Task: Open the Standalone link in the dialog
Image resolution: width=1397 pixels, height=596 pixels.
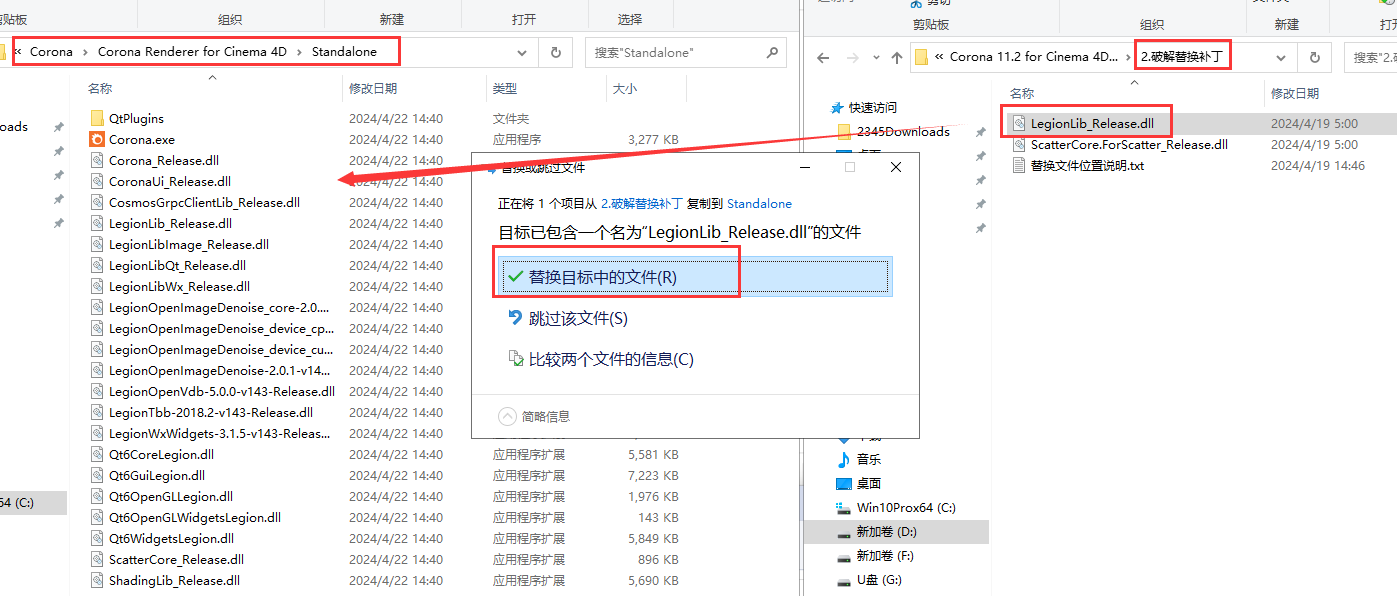Action: pyautogui.click(x=759, y=203)
